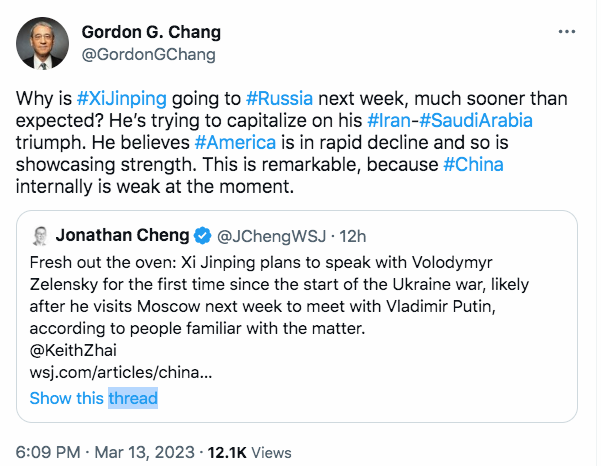Screen dimensions: 601x466
Task: Click Jonathan Cheng's small avatar
Action: pos(39,236)
